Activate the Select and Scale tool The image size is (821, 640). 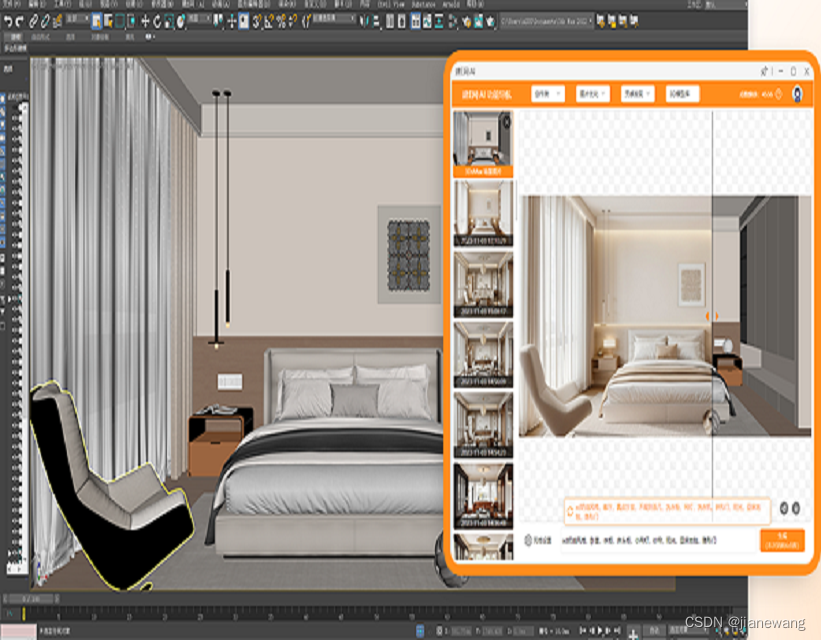[x=169, y=21]
